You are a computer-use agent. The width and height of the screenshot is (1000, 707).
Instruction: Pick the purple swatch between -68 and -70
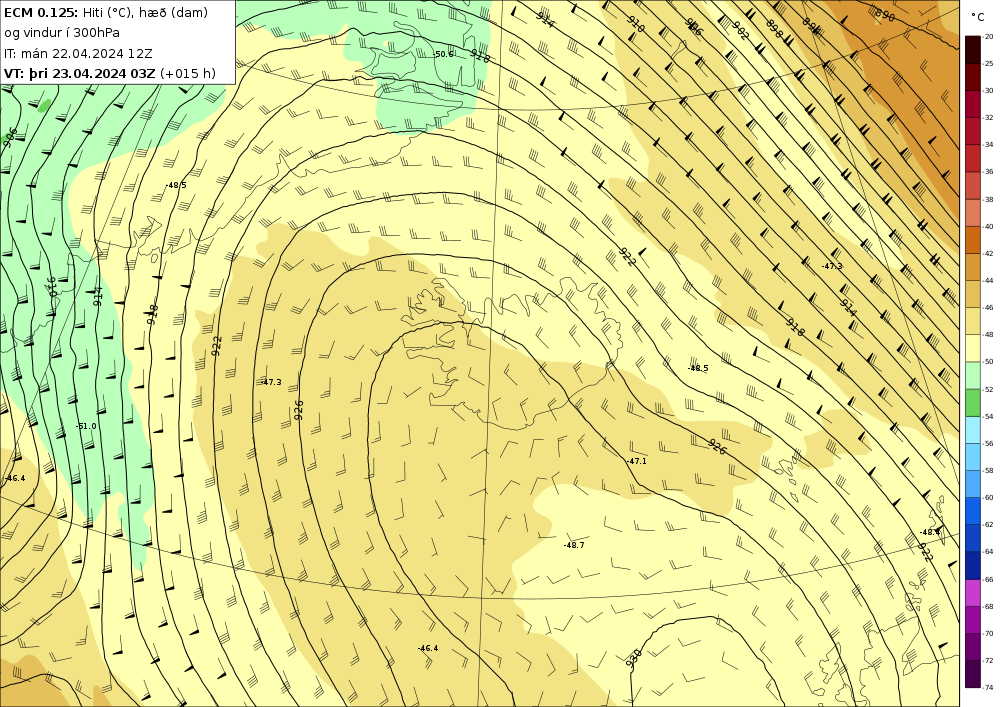pos(973,620)
